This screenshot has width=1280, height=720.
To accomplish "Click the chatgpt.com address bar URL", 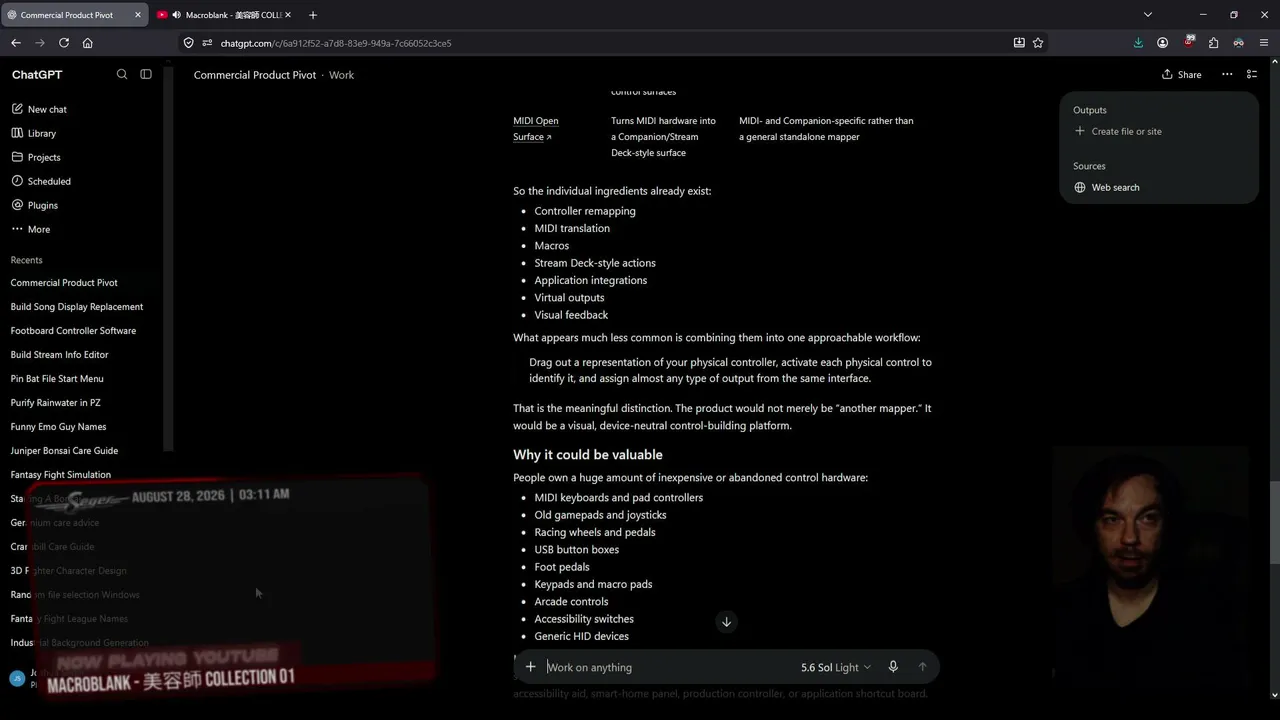I will pos(336,43).
